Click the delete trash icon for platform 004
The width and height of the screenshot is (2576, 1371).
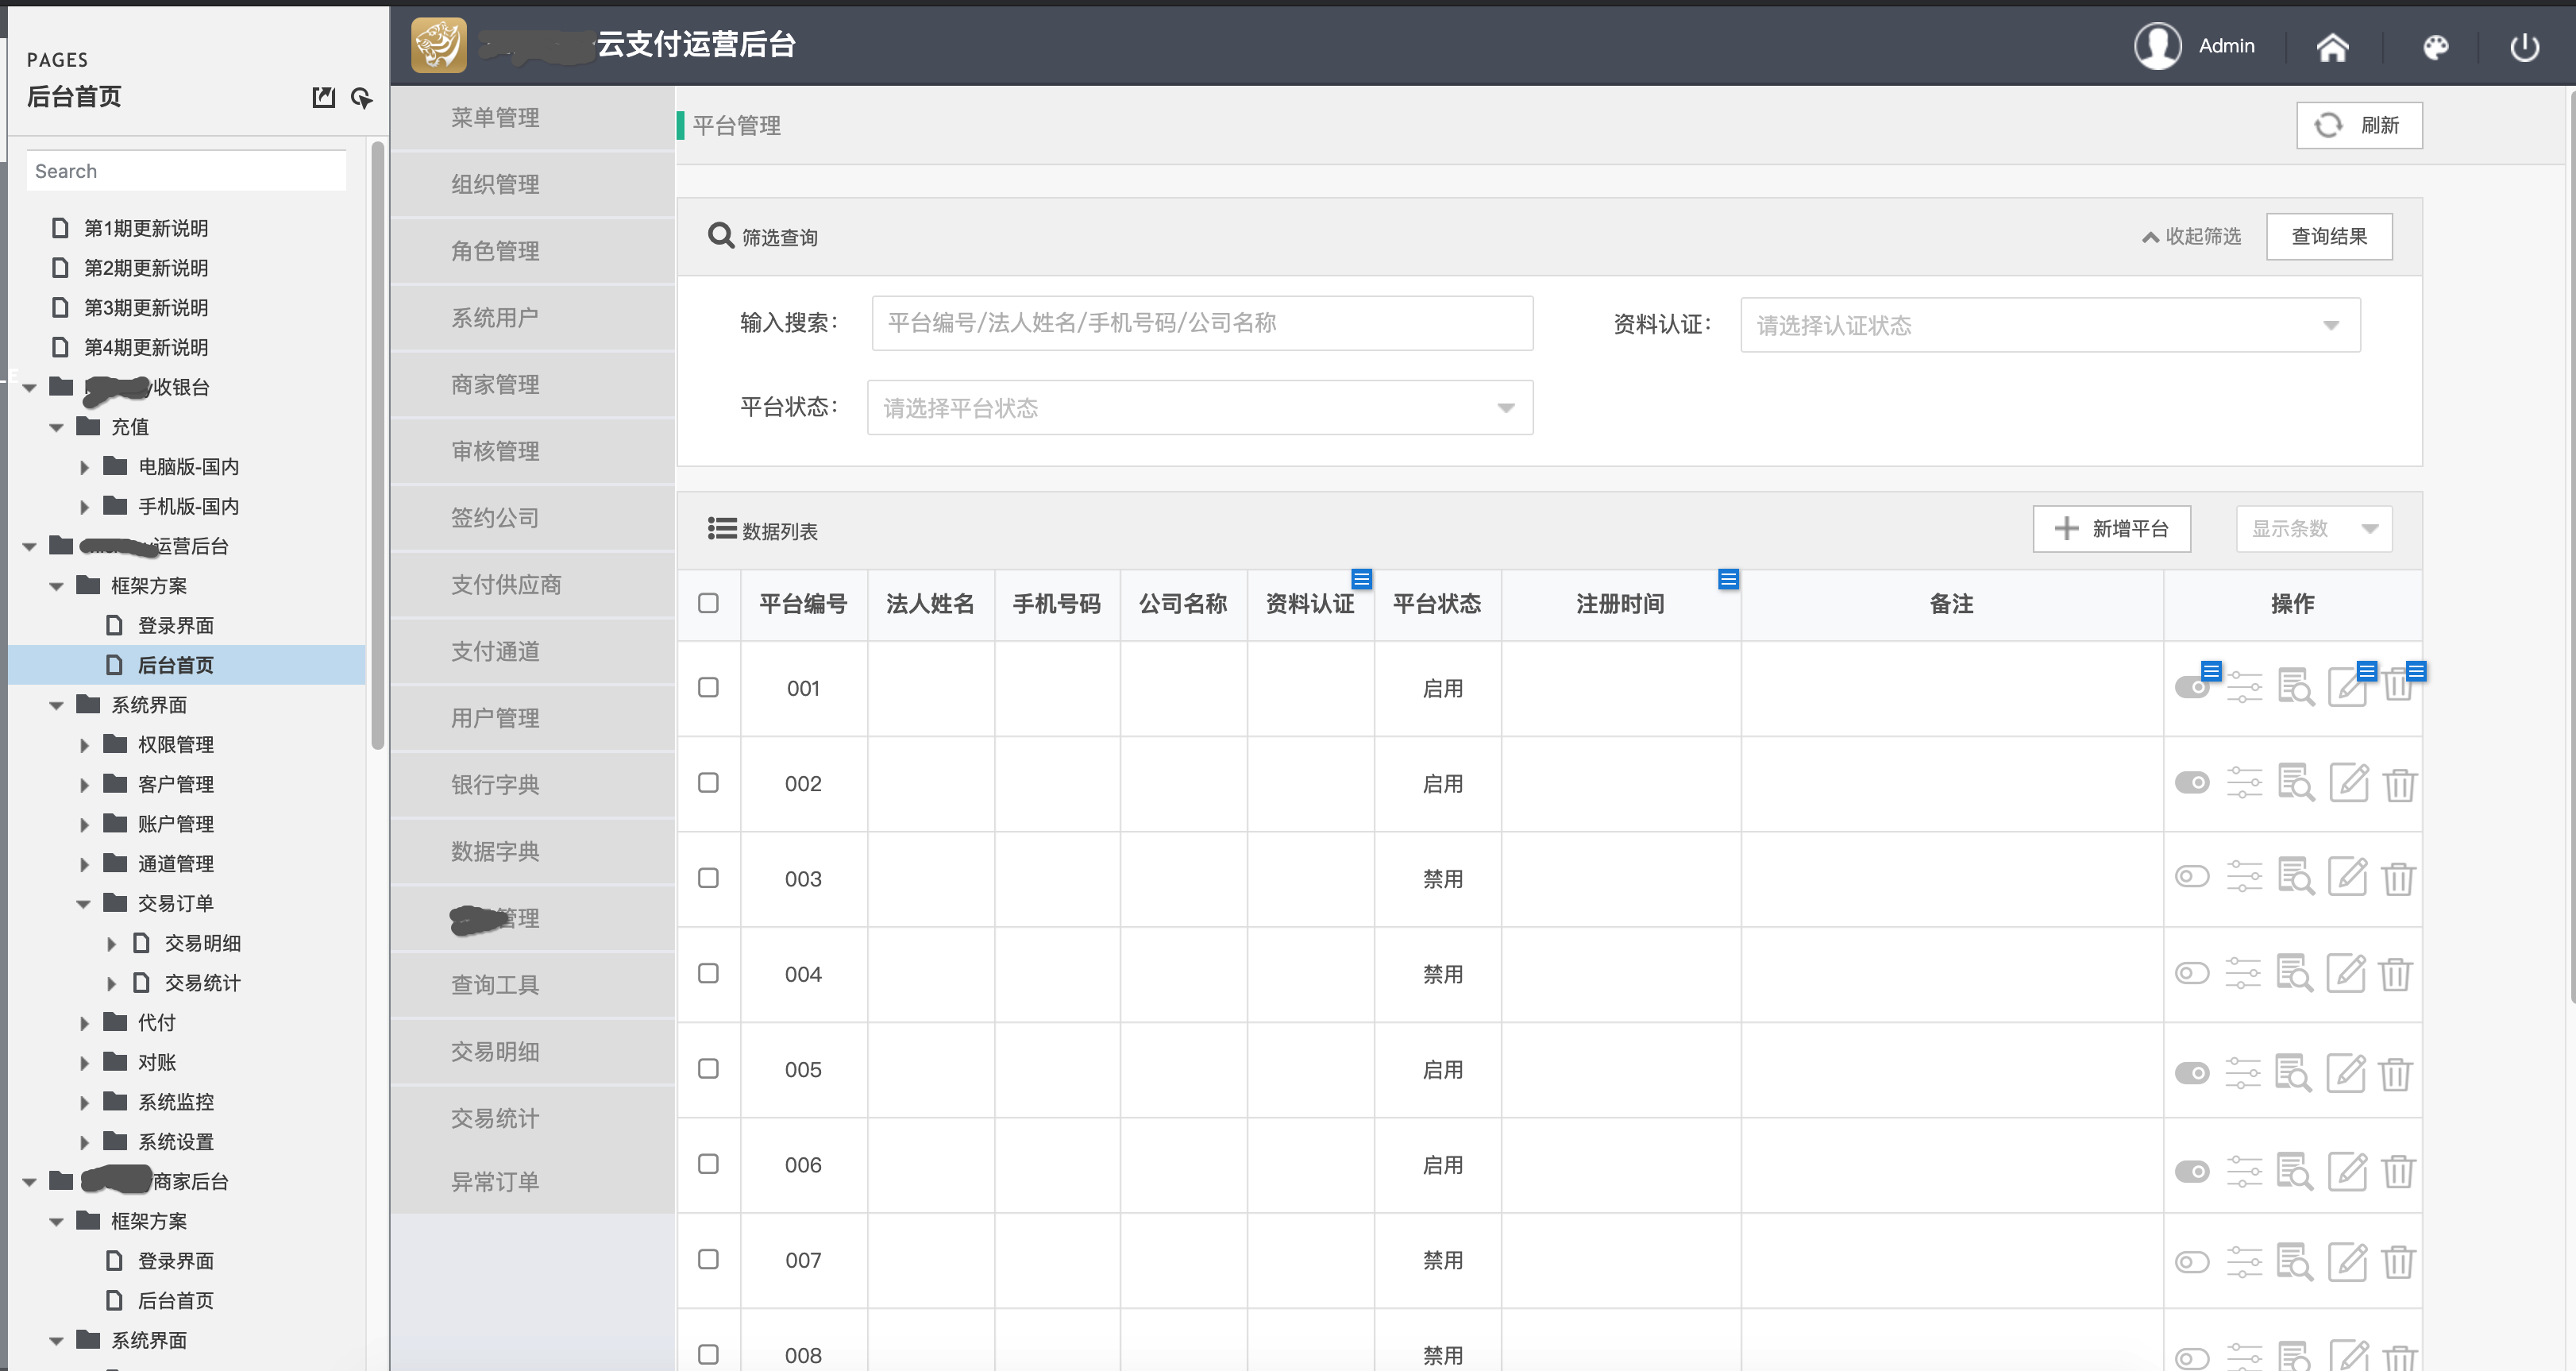2401,972
